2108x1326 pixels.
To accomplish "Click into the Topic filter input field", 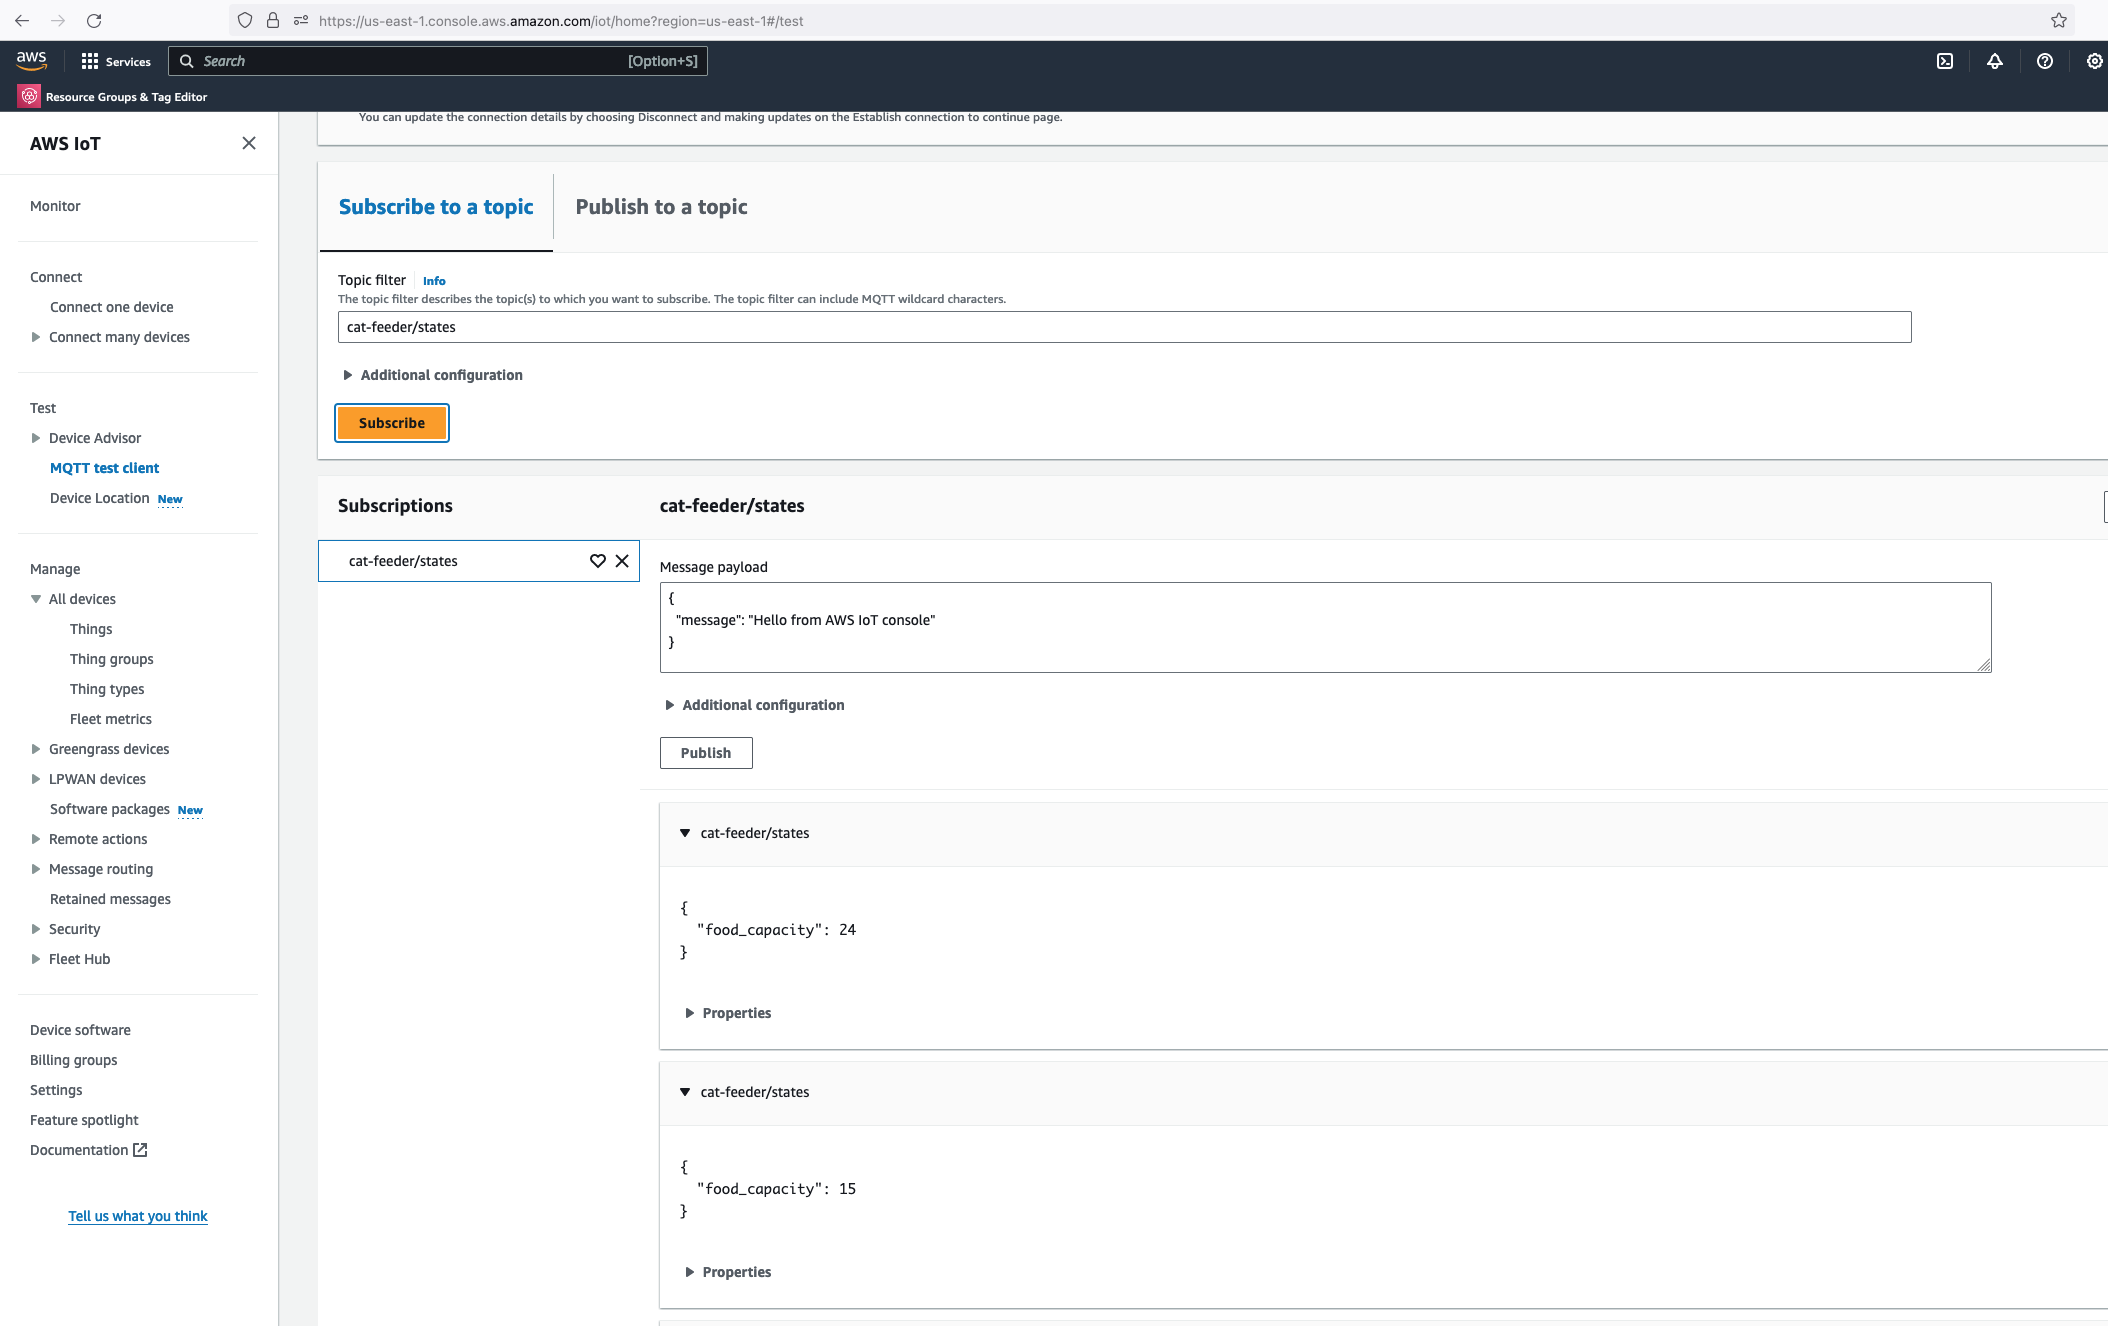I will 1124,327.
